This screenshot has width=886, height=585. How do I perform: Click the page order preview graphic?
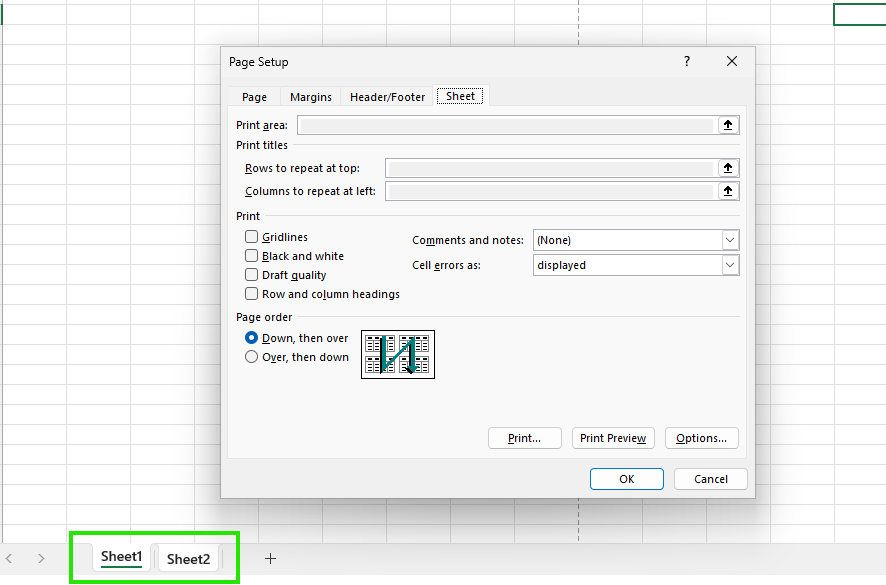click(x=397, y=354)
